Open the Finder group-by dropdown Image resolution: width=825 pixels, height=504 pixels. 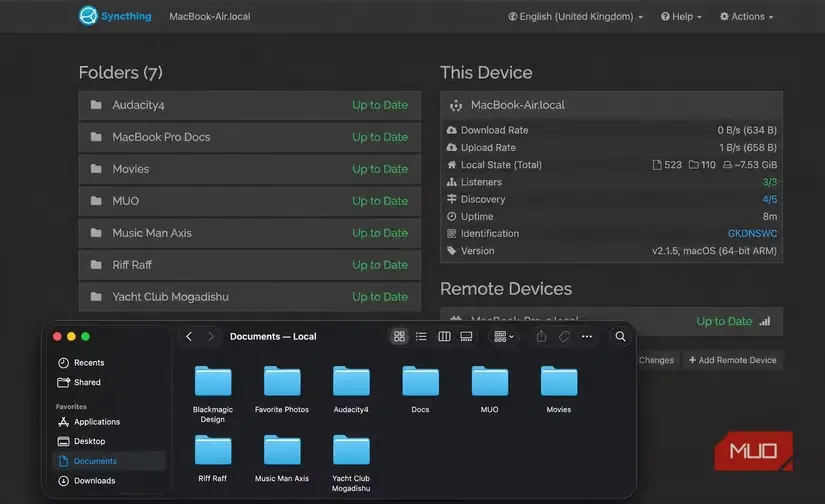coord(504,336)
